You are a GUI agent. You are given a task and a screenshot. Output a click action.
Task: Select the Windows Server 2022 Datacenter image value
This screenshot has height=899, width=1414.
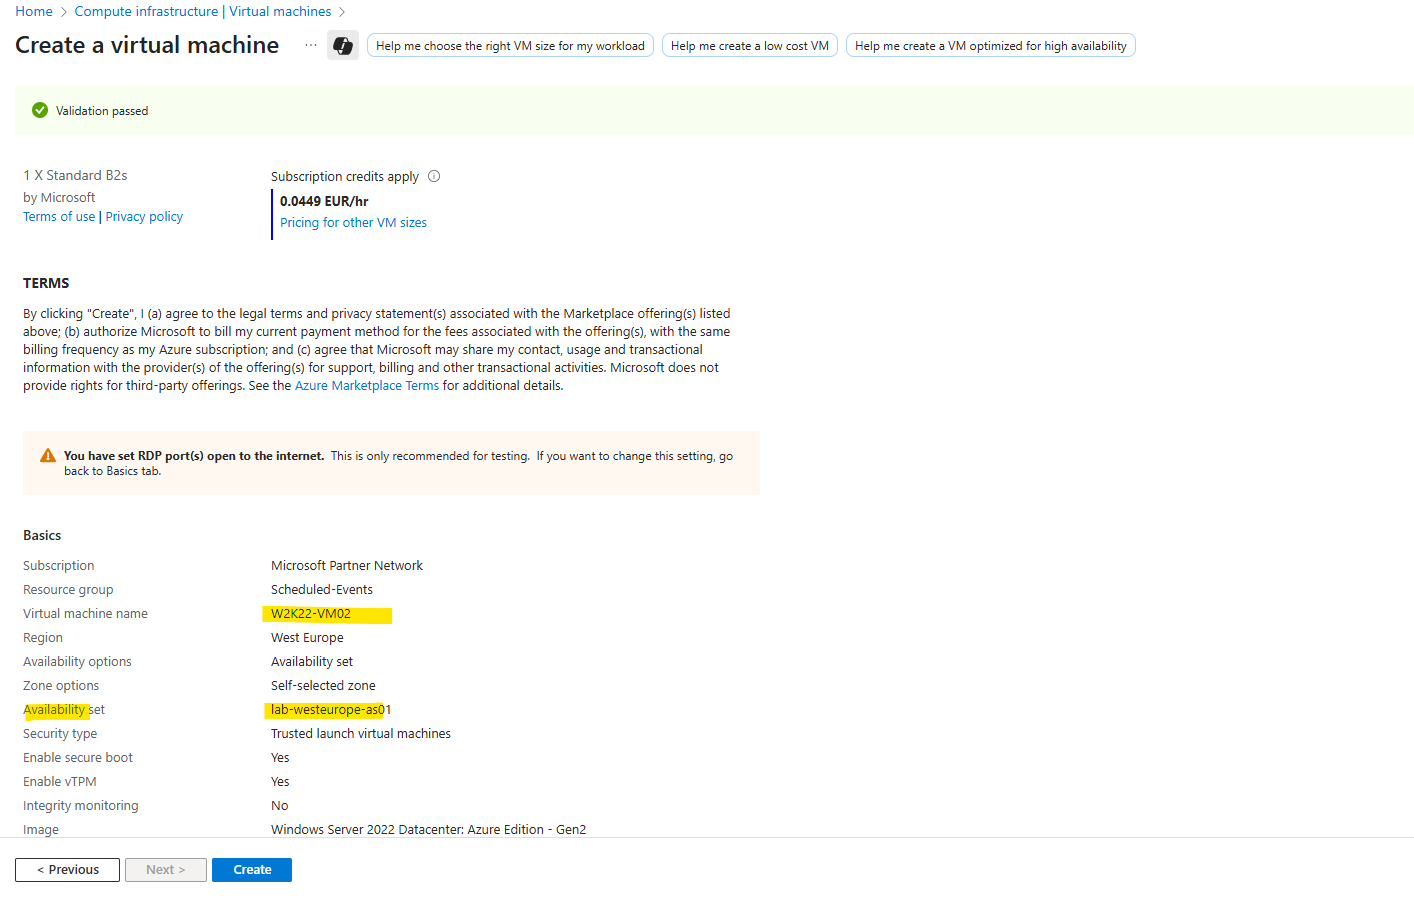(x=429, y=830)
